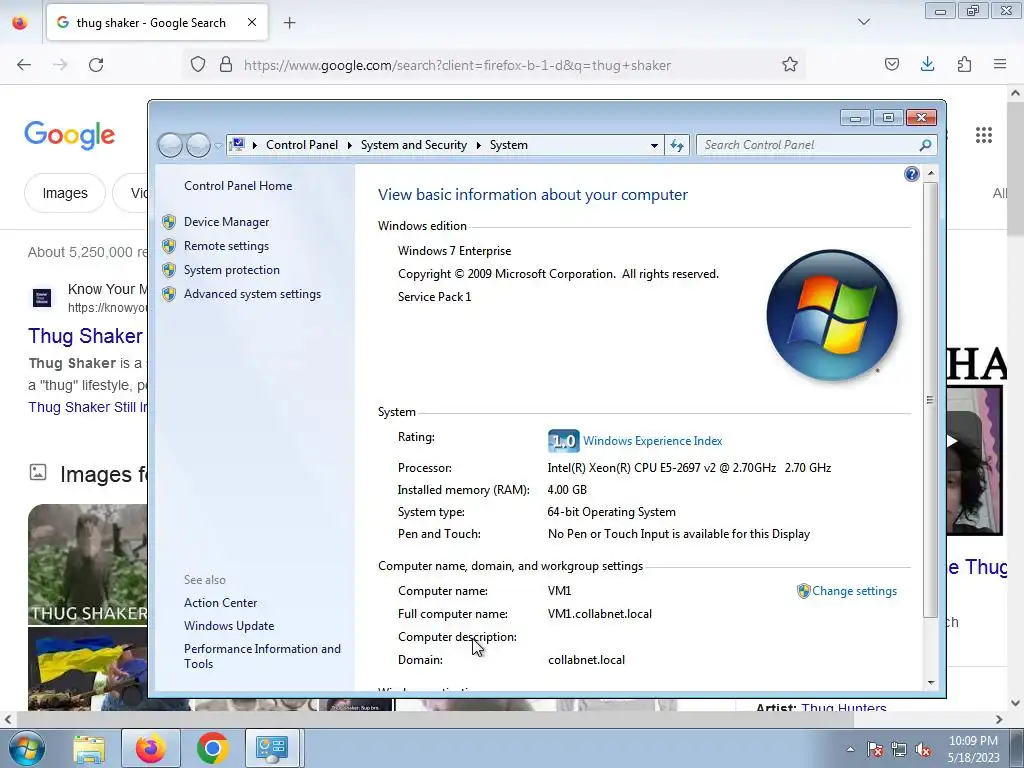Open Windows Start menu orb
Viewport: 1024px width, 768px height.
(x=27, y=748)
